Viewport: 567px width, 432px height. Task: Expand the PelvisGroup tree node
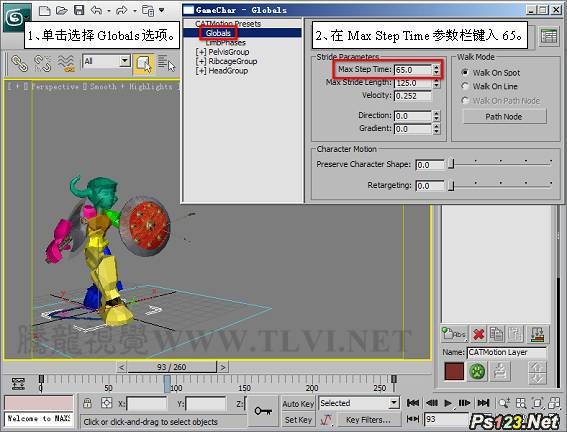coord(201,52)
